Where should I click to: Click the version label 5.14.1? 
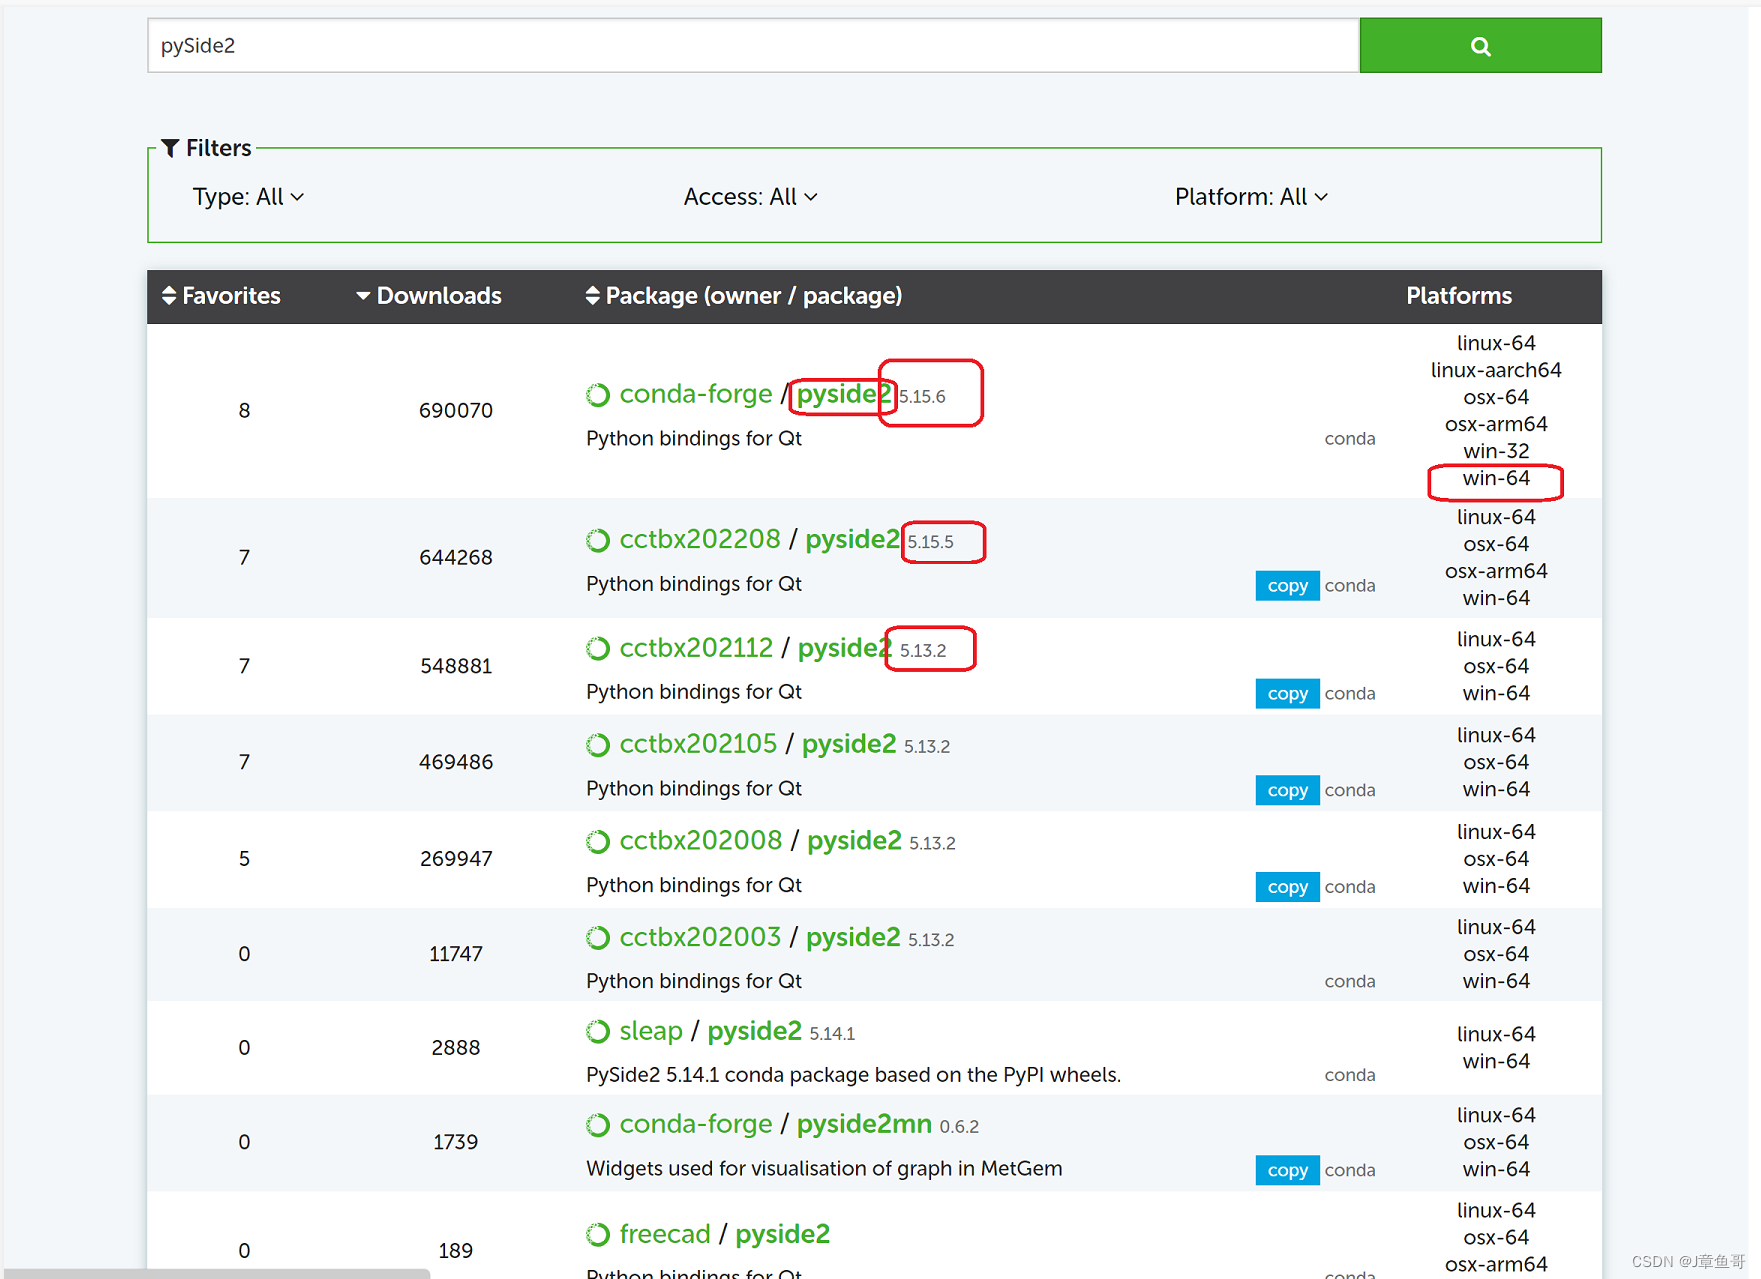coord(832,1034)
